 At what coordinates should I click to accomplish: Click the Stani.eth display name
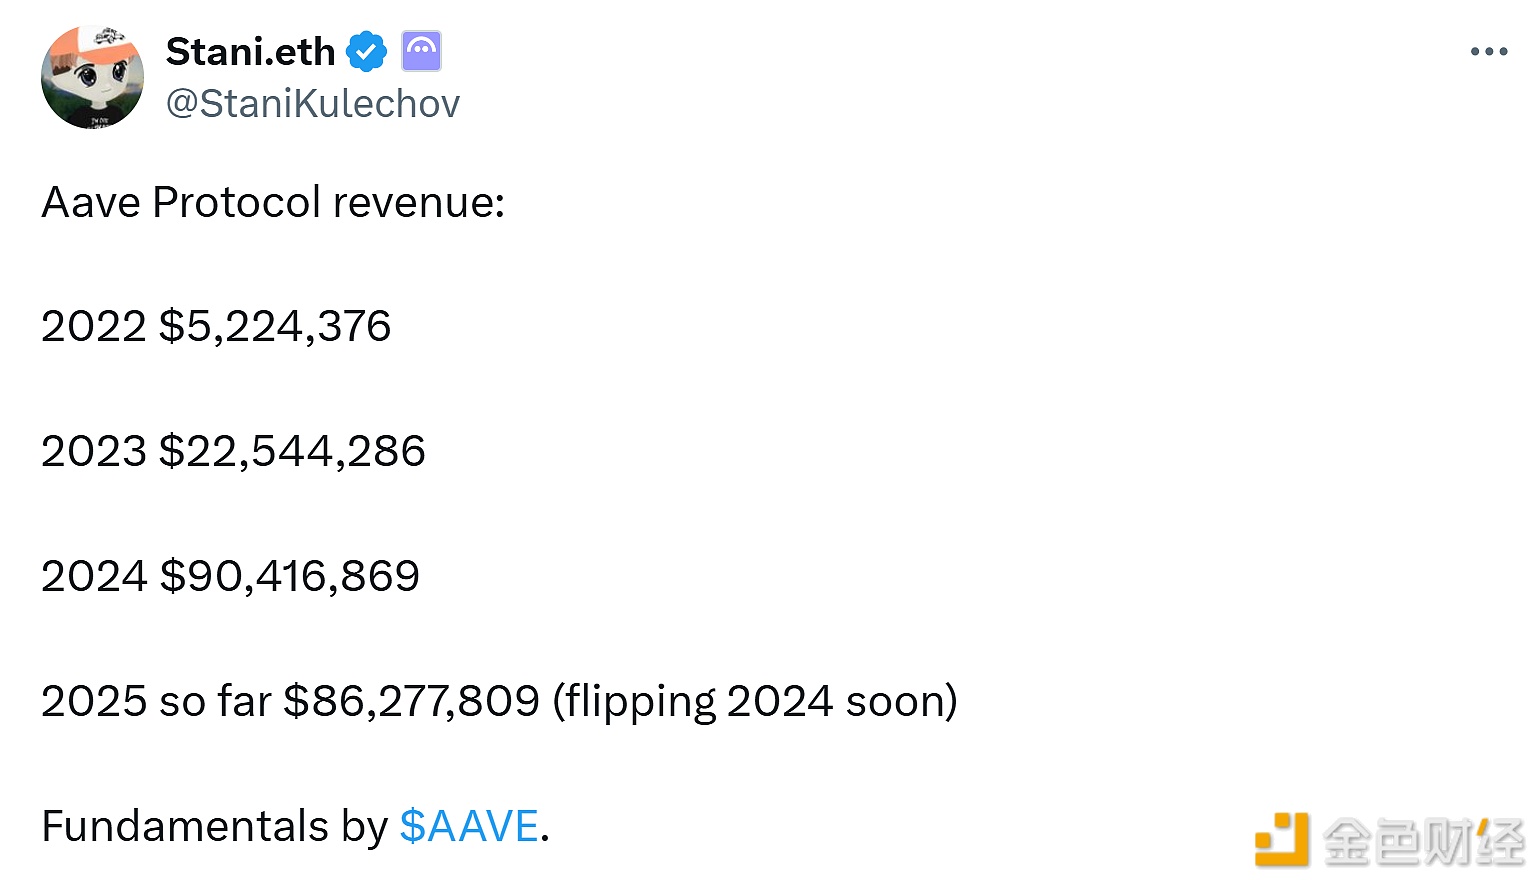tap(250, 52)
